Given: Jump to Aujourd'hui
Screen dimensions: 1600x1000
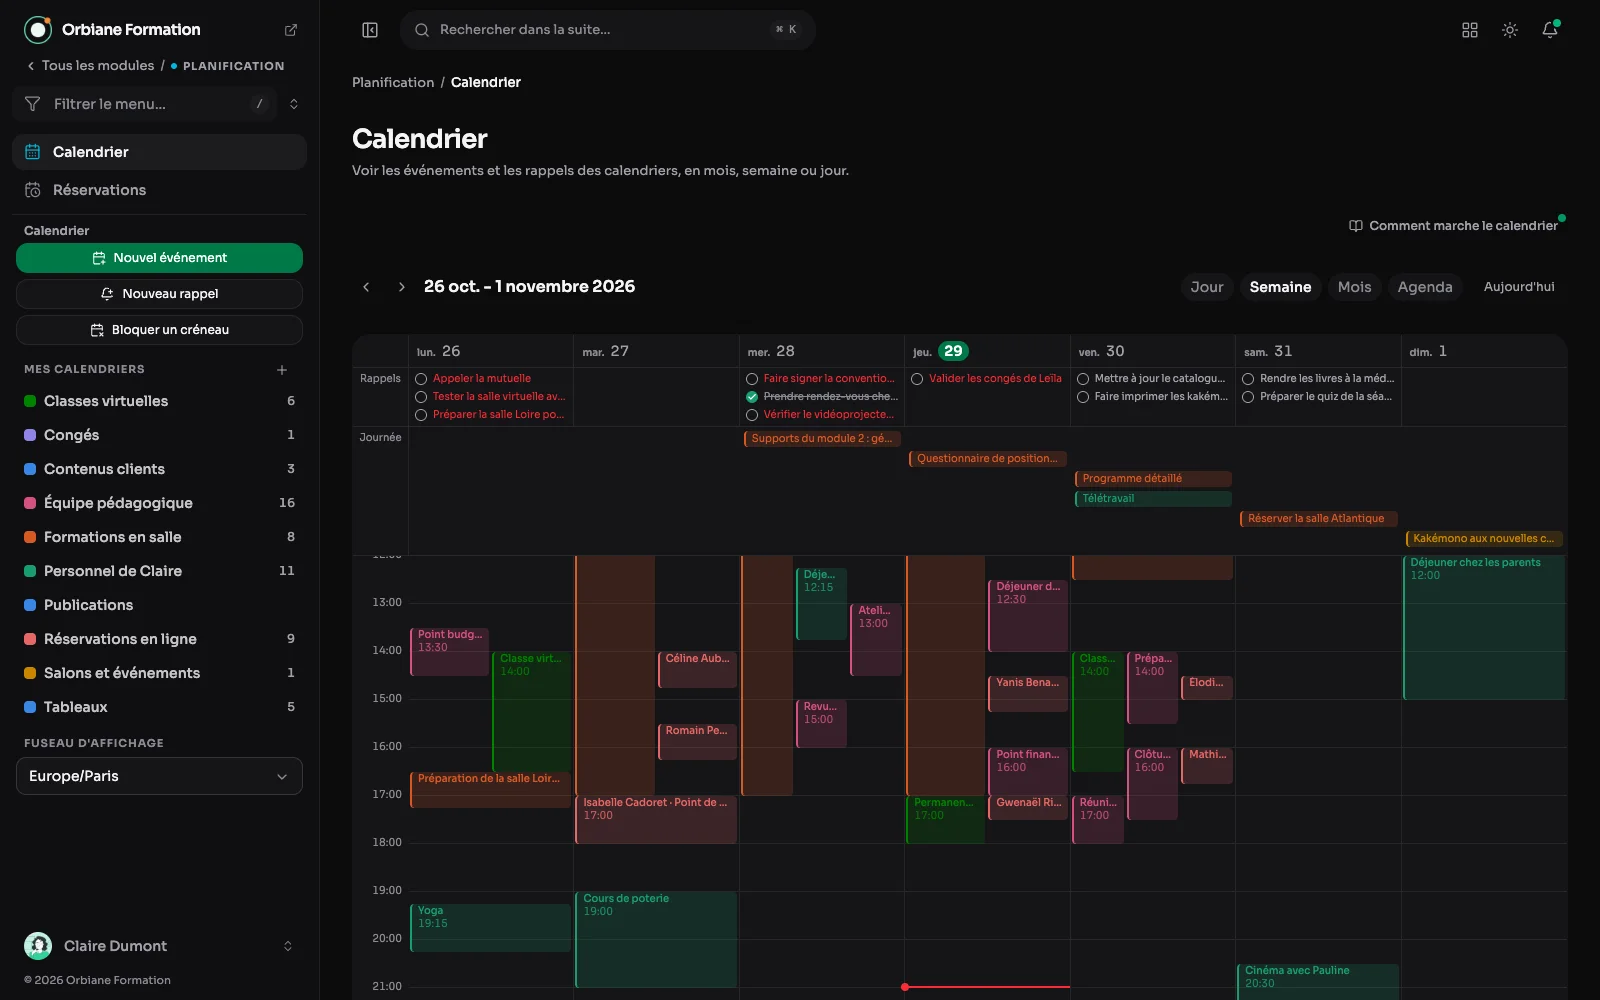Looking at the screenshot, I should 1519,287.
